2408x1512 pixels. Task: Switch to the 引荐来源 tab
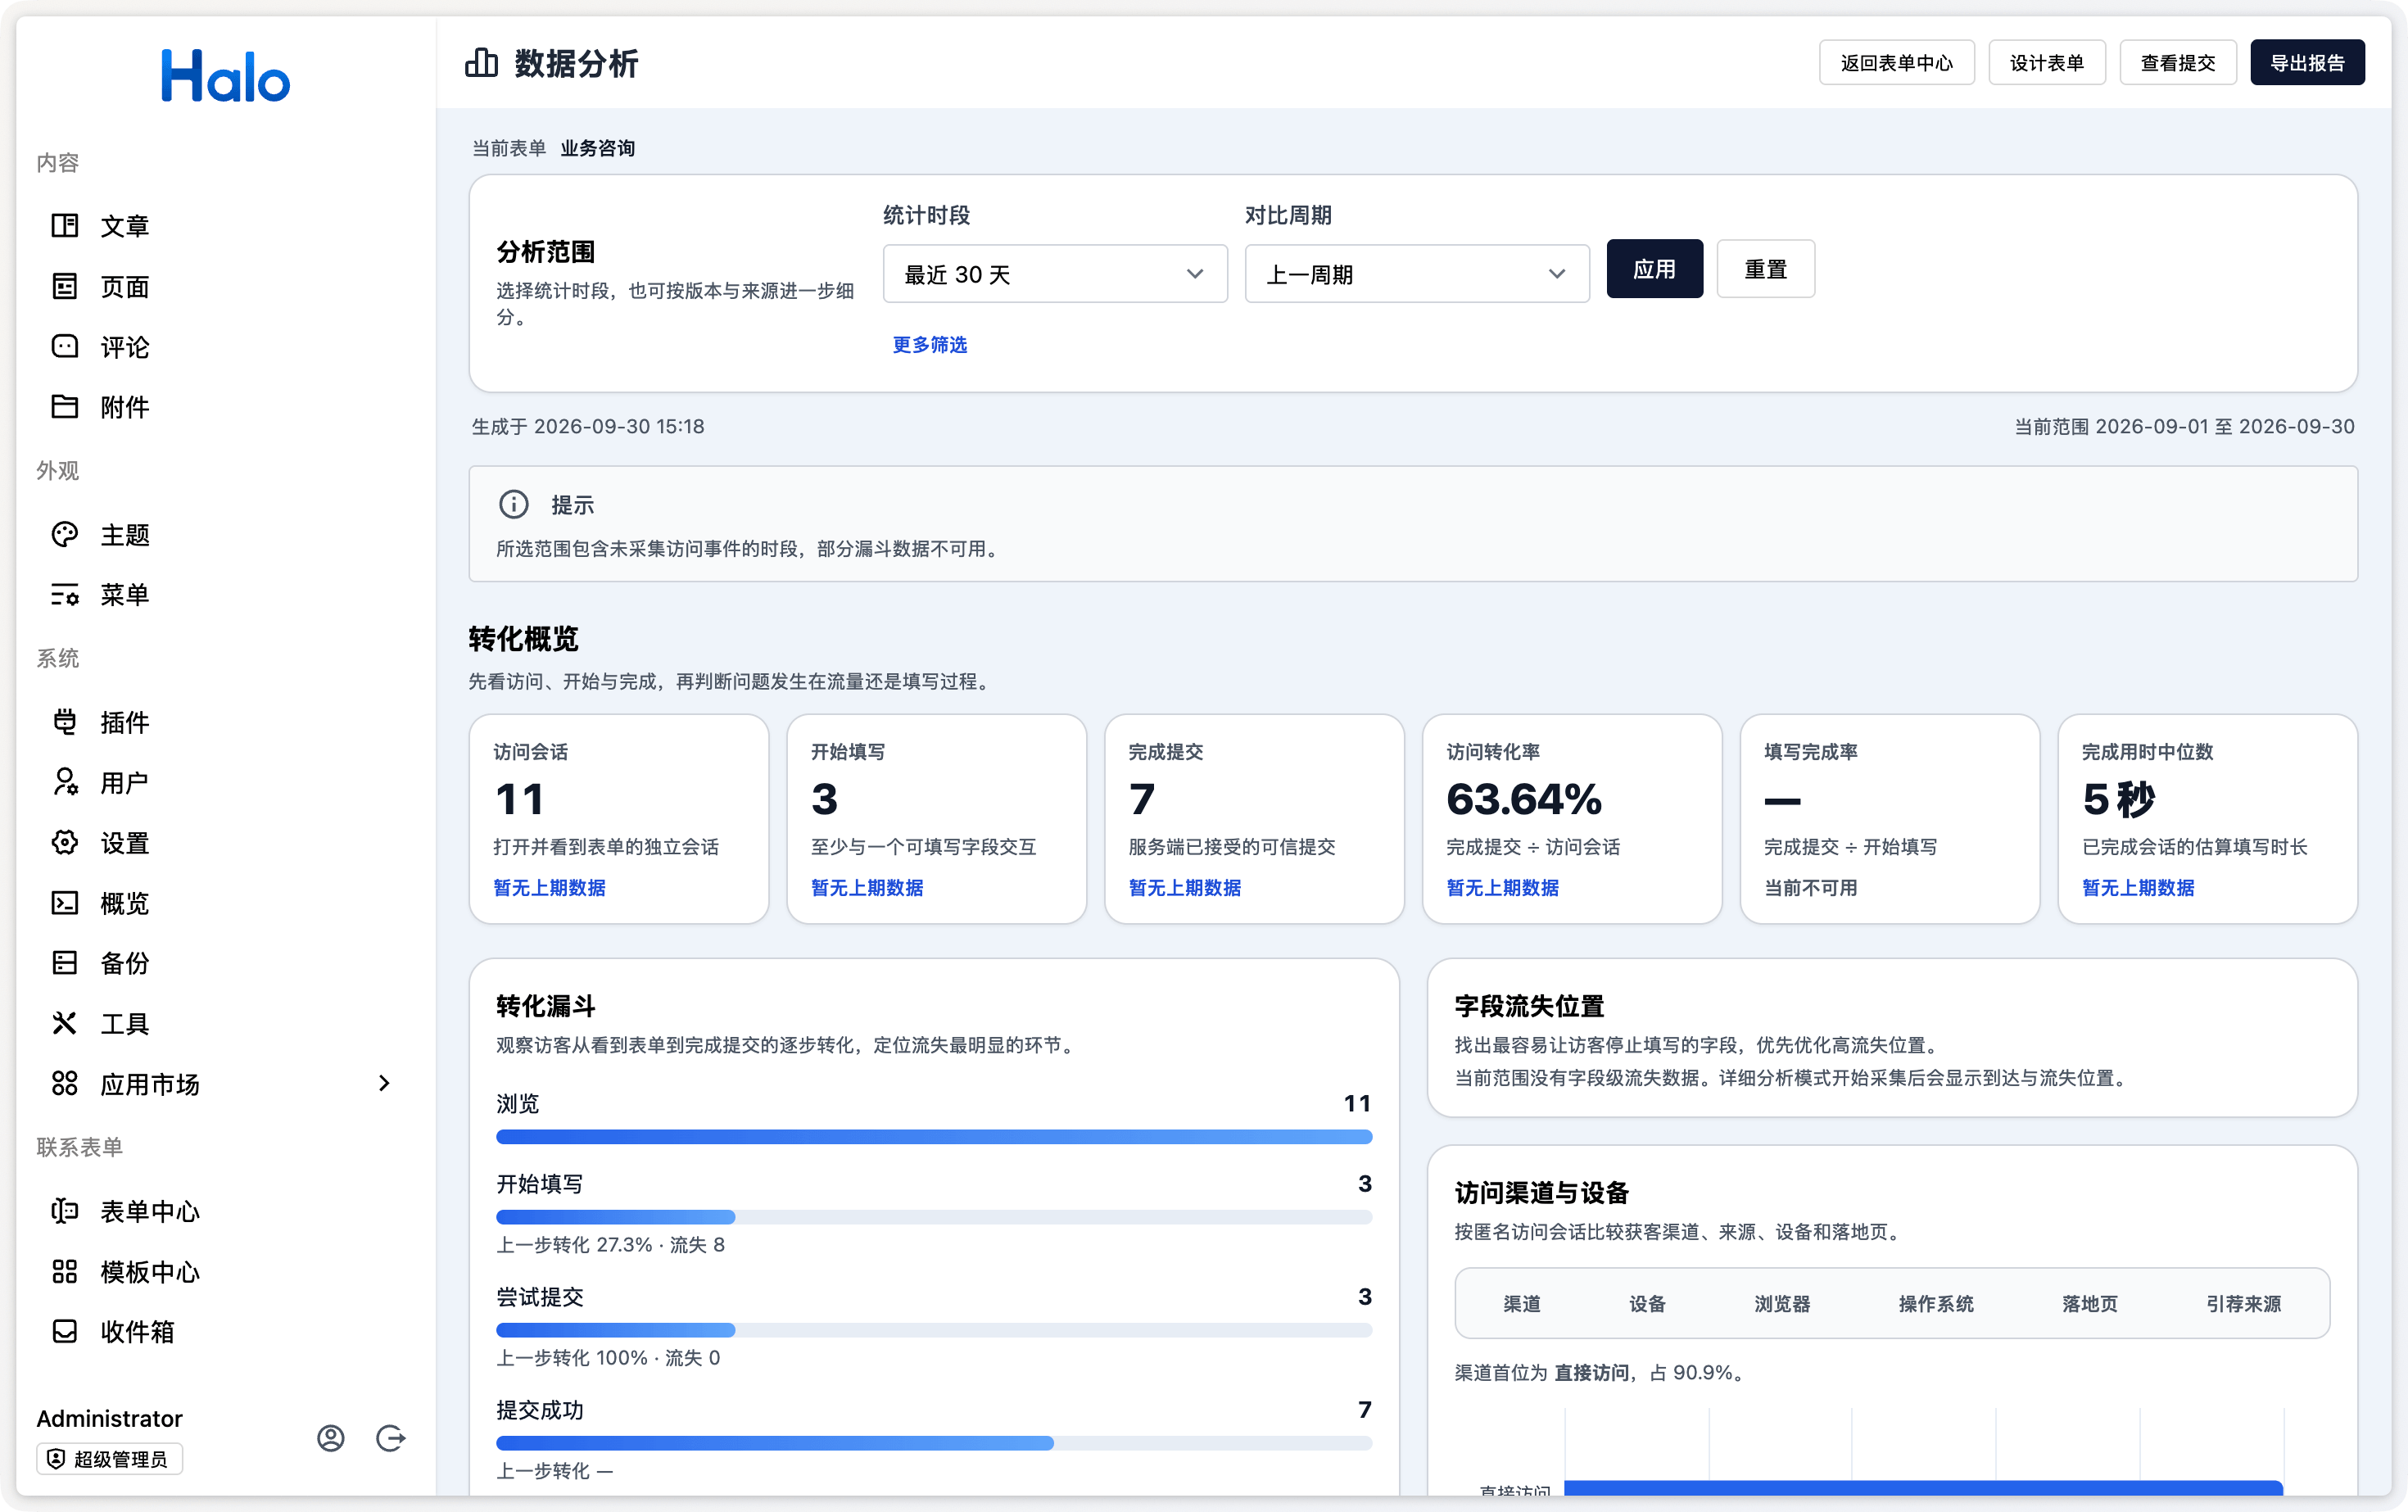pos(2244,1304)
